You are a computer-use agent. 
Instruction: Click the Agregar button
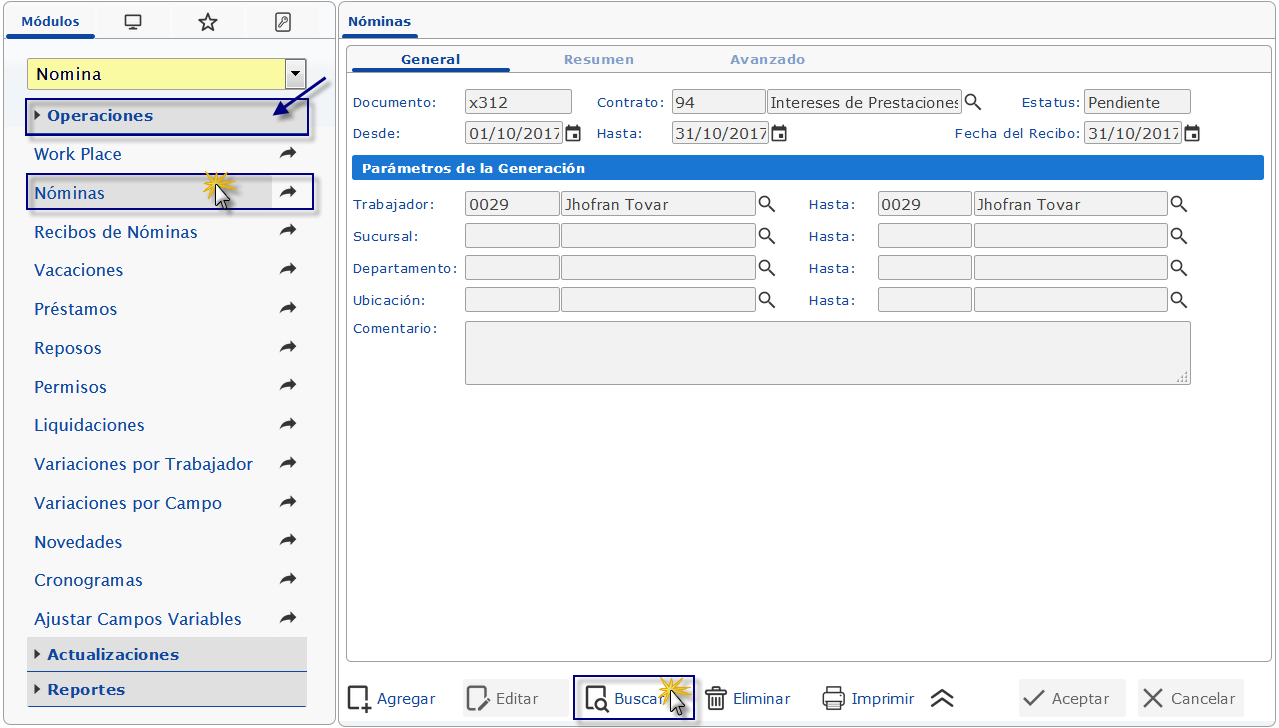393,699
